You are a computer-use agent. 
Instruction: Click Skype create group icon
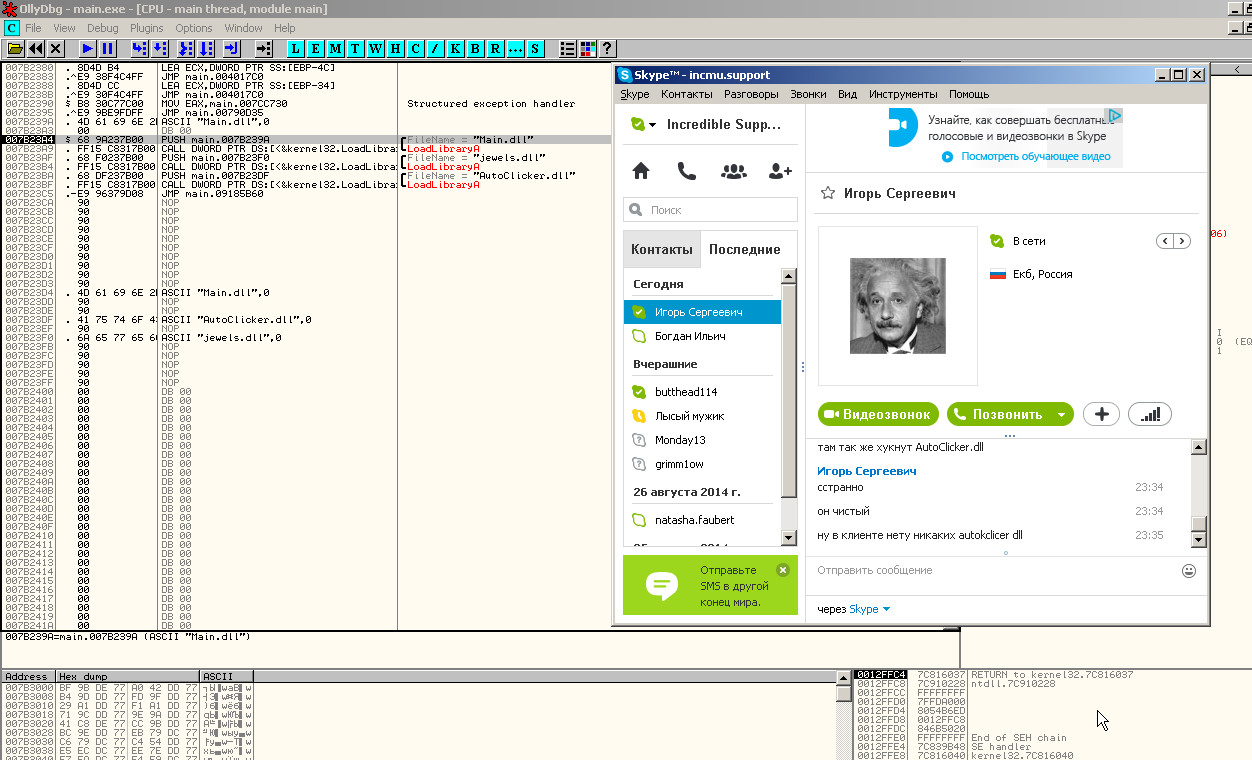pos(734,171)
